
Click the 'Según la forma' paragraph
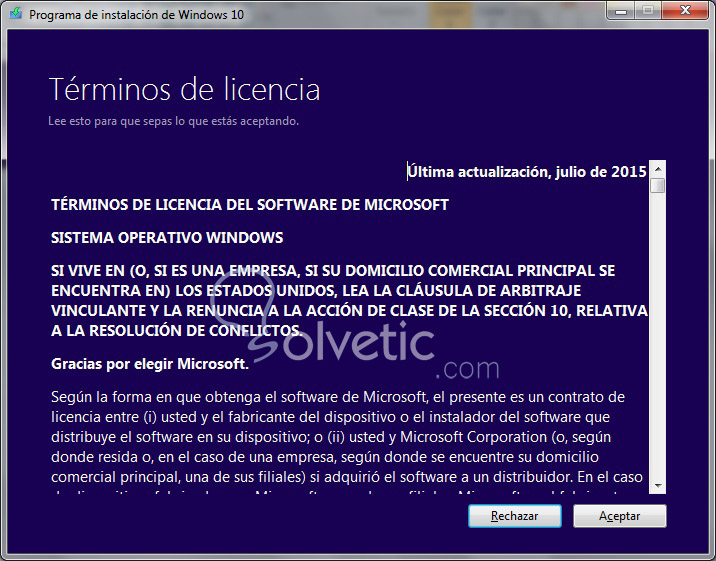pyautogui.click(x=347, y=443)
